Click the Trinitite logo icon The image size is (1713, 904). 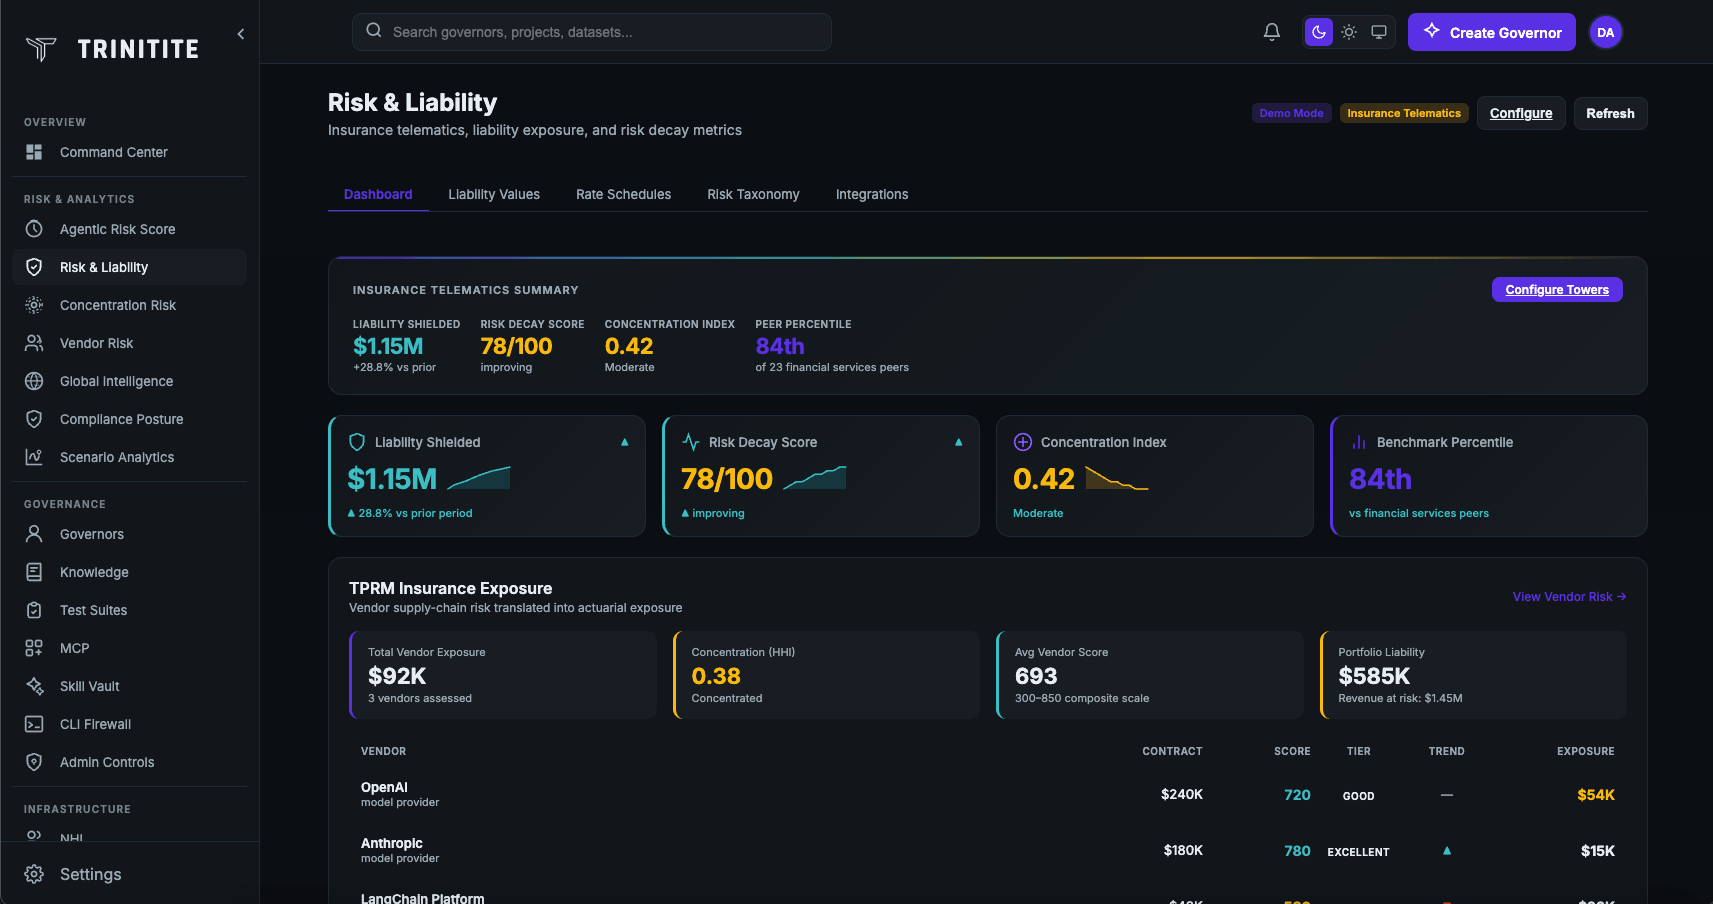41,49
